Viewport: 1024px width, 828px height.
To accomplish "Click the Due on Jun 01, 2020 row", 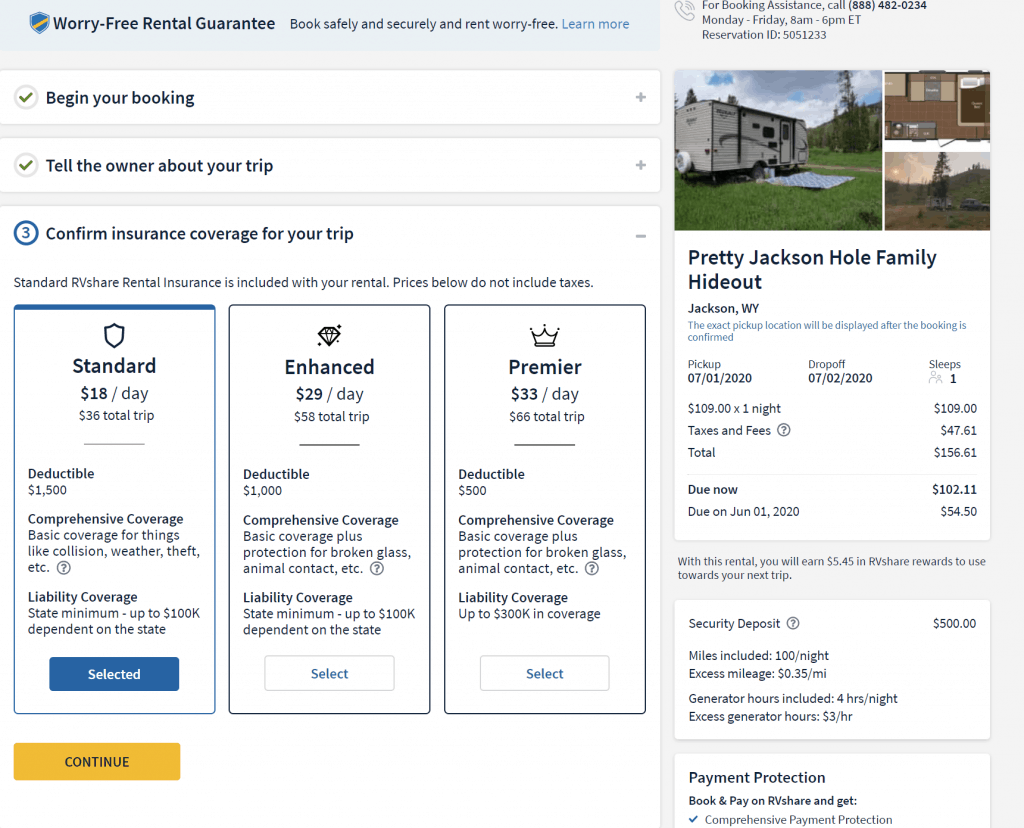I will click(x=832, y=512).
